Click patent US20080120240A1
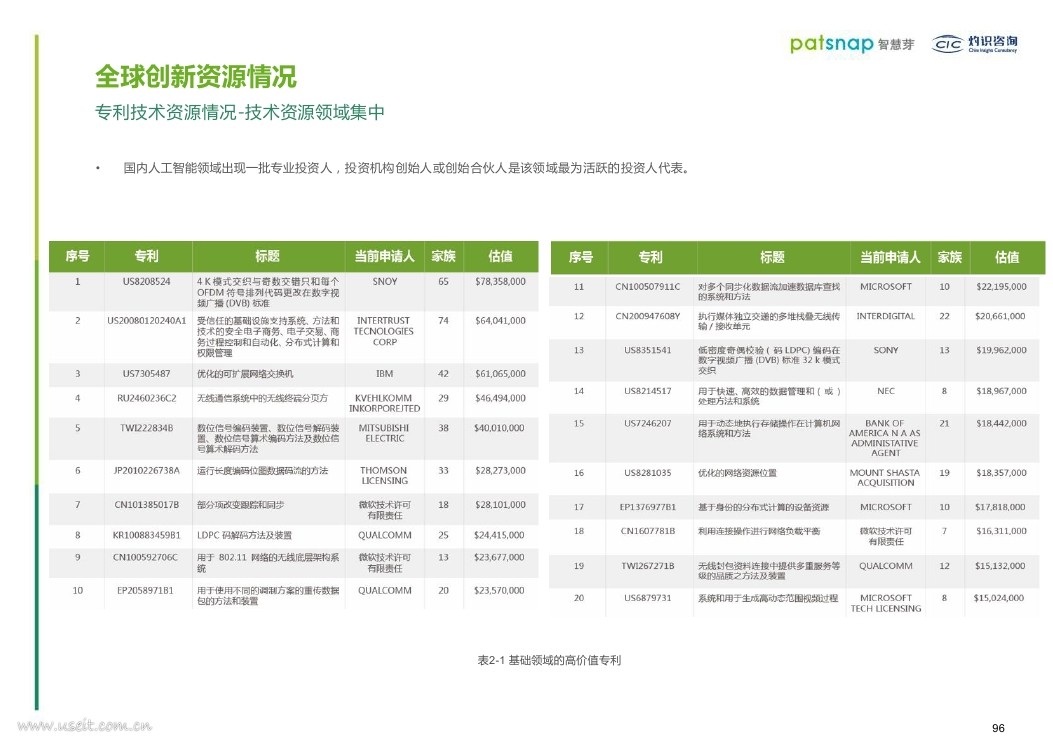The image size is (1053, 744). pos(146,320)
